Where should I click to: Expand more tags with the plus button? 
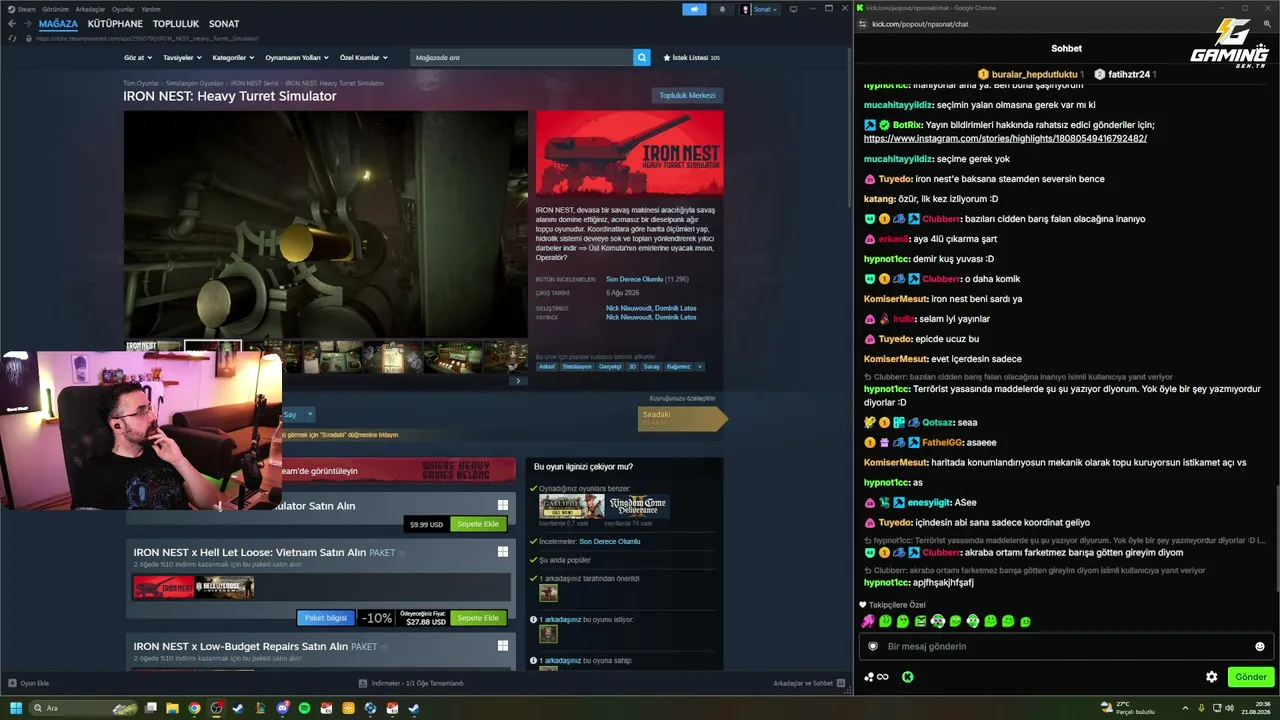(699, 367)
